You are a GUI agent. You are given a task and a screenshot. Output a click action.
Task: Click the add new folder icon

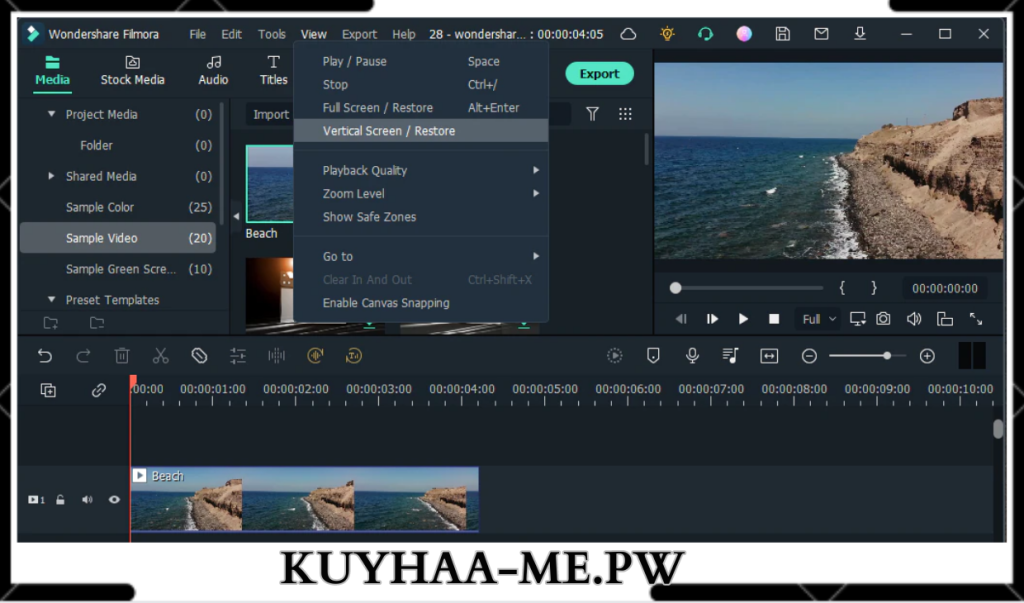pyautogui.click(x=50, y=323)
